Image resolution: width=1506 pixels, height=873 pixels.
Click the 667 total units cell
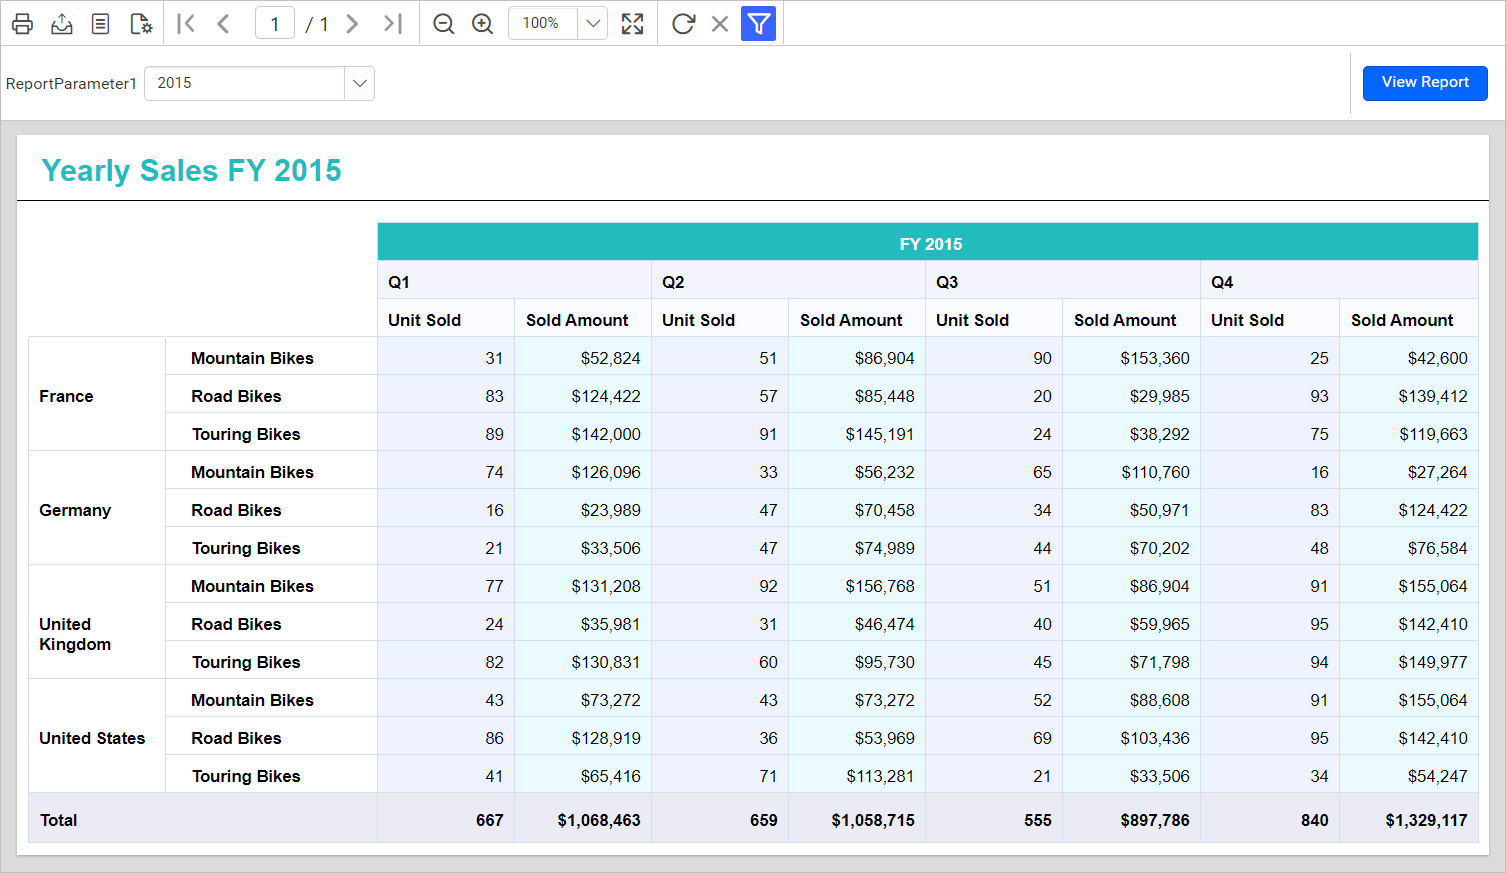tap(446, 820)
